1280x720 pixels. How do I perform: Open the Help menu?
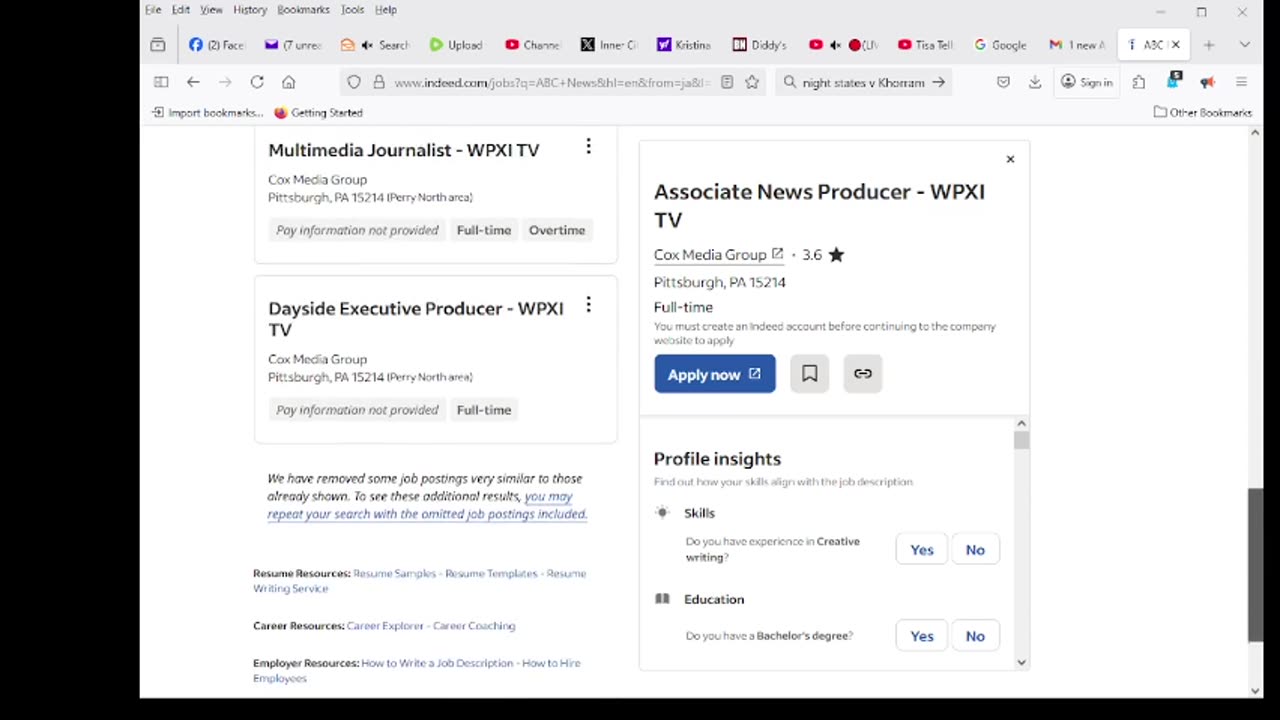tap(386, 10)
